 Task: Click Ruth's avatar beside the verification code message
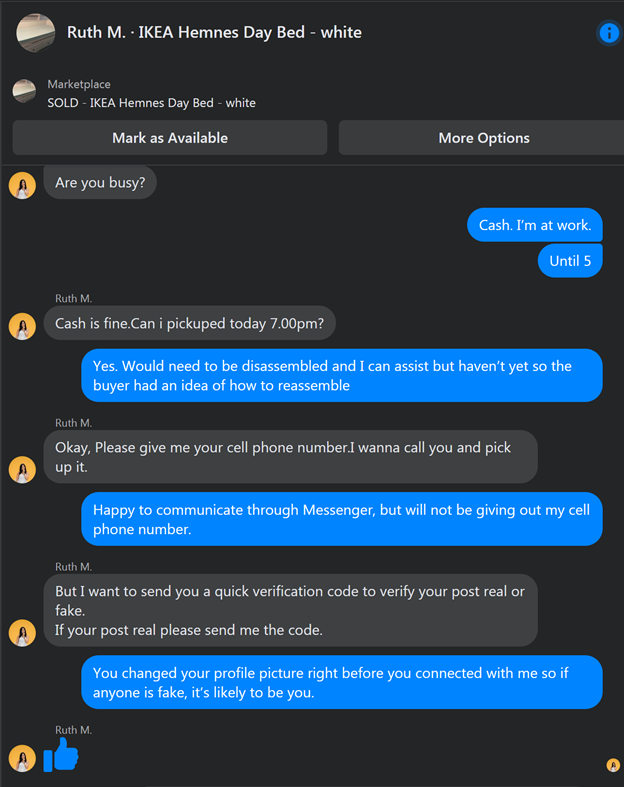tap(22, 633)
